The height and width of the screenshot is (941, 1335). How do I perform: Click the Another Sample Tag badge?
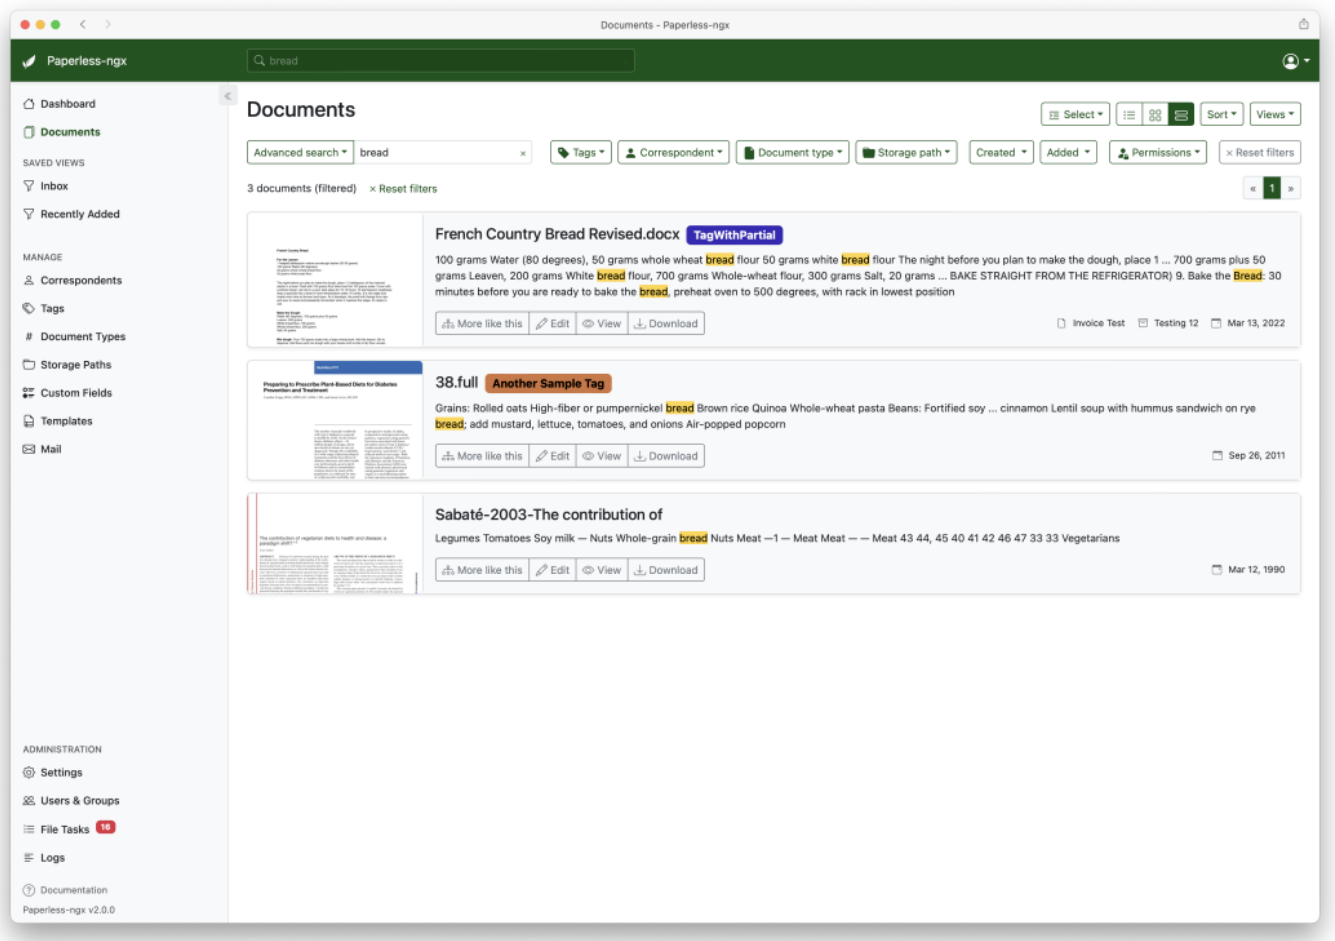(x=548, y=383)
